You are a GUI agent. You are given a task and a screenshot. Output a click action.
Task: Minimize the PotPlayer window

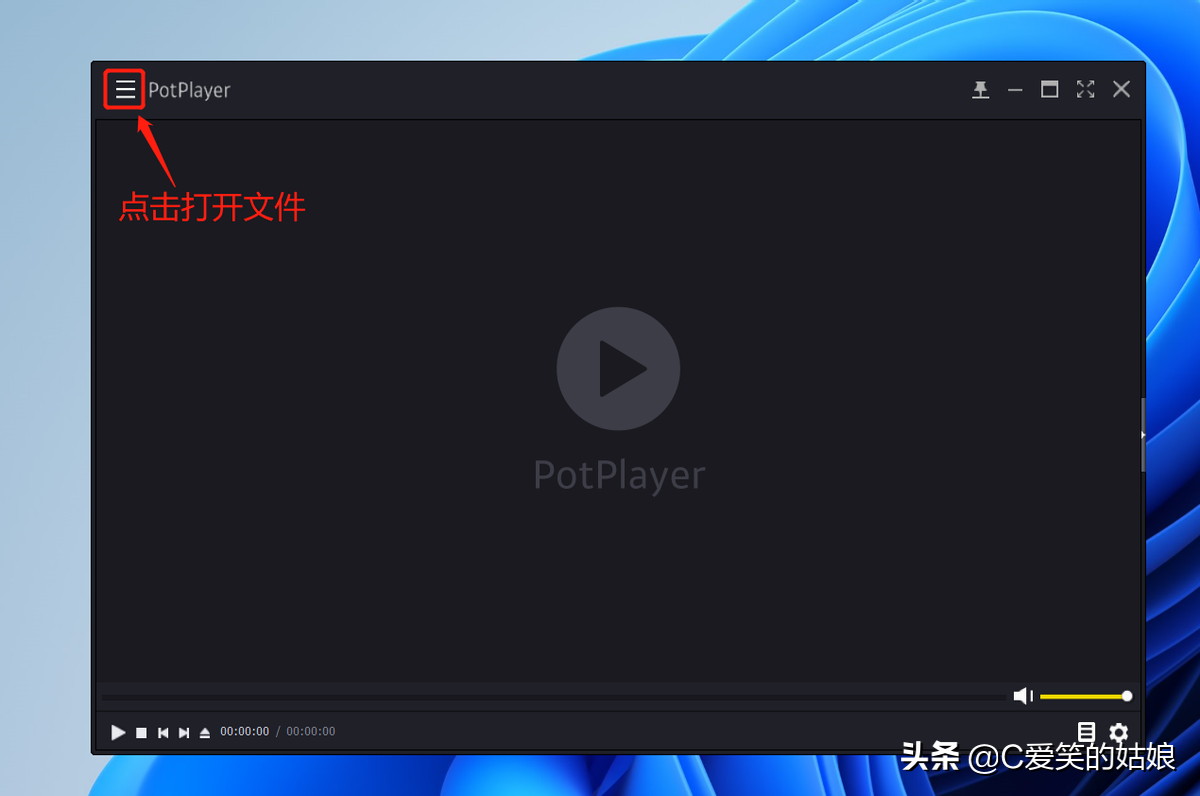coord(1015,90)
